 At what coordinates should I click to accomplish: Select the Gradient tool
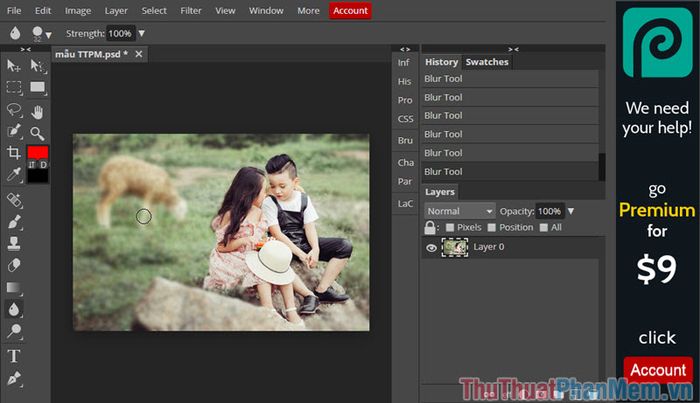[x=14, y=287]
